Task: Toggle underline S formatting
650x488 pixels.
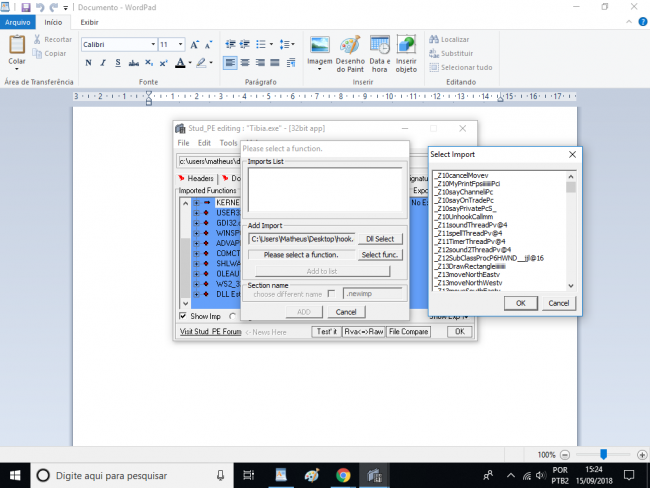Action: 118,63
